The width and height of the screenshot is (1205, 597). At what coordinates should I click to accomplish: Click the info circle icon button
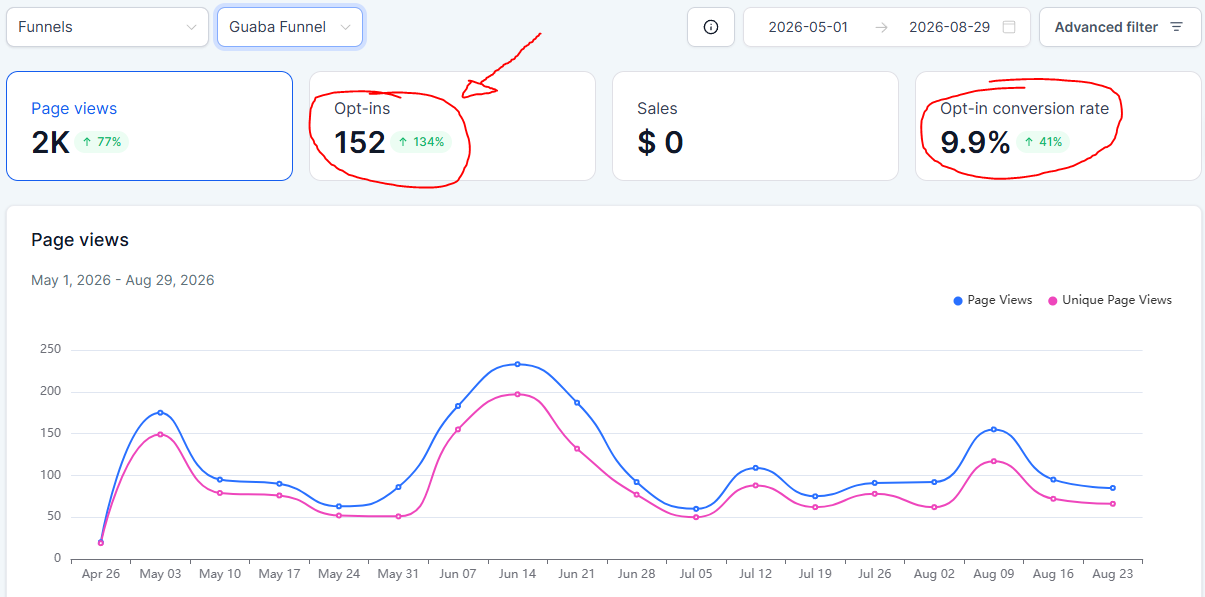click(x=711, y=27)
